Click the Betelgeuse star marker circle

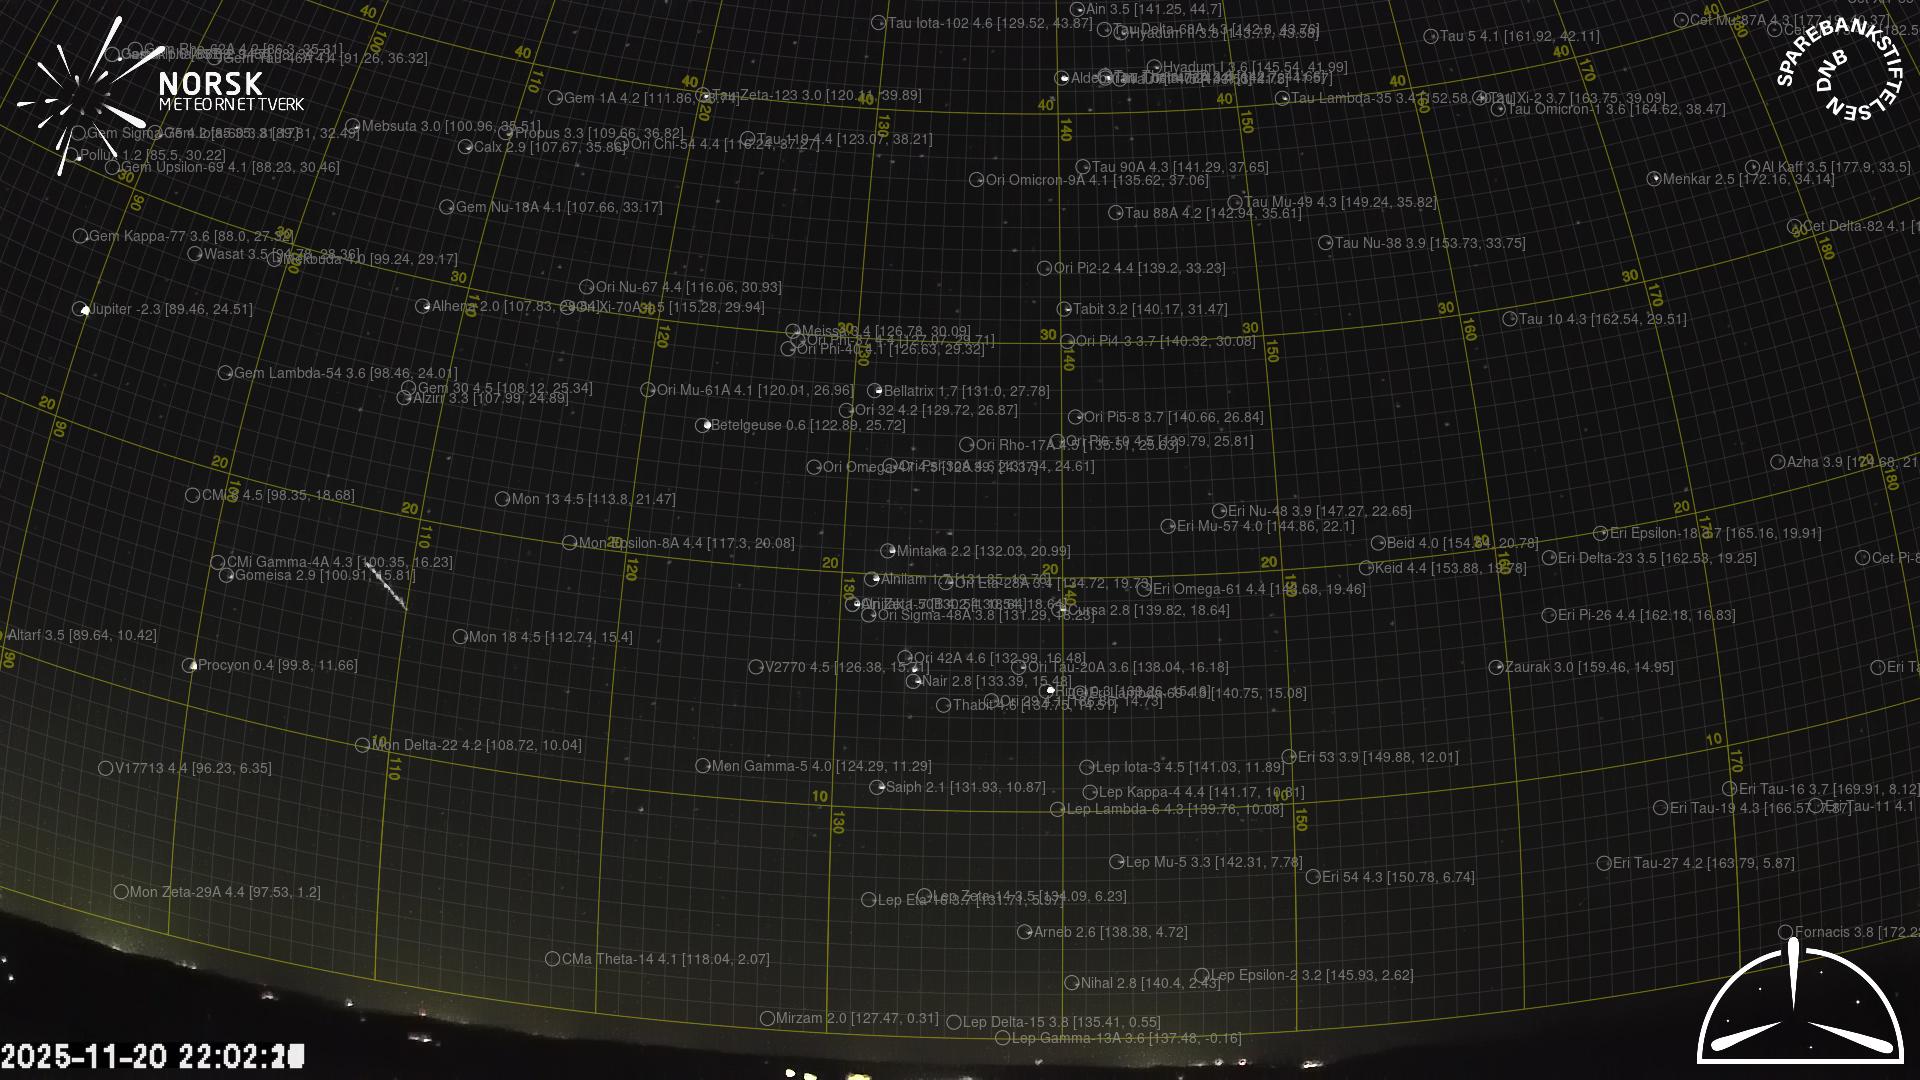click(x=702, y=426)
